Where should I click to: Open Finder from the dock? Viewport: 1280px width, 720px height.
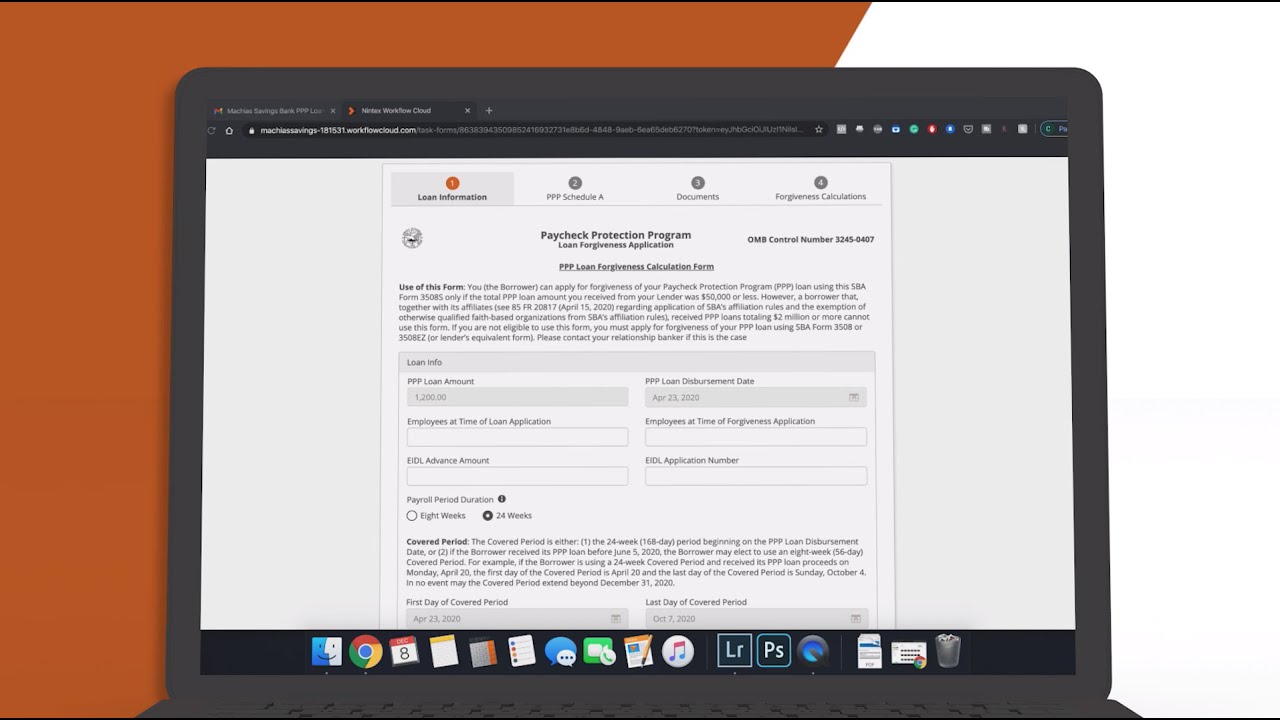tap(327, 652)
